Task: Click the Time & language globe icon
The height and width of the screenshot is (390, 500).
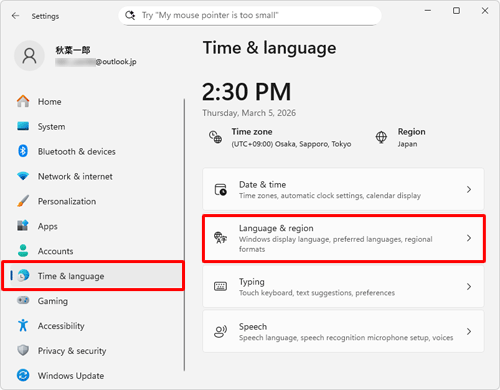Action: point(23,276)
